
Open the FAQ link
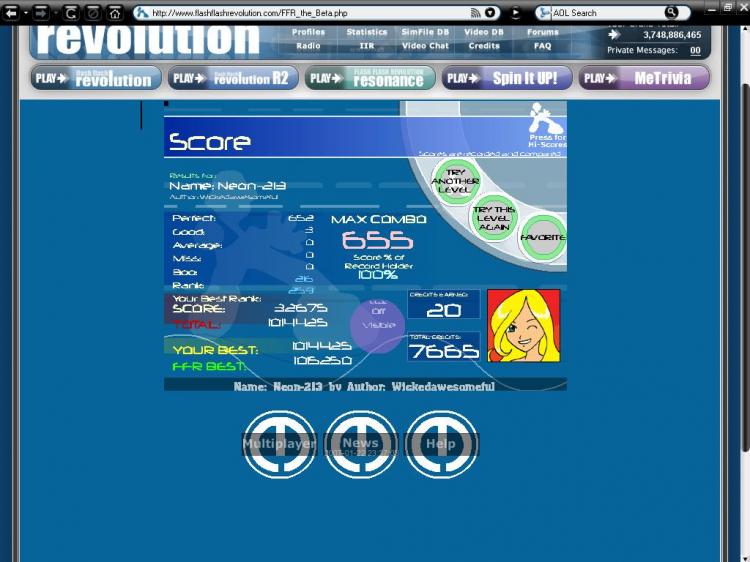(542, 46)
